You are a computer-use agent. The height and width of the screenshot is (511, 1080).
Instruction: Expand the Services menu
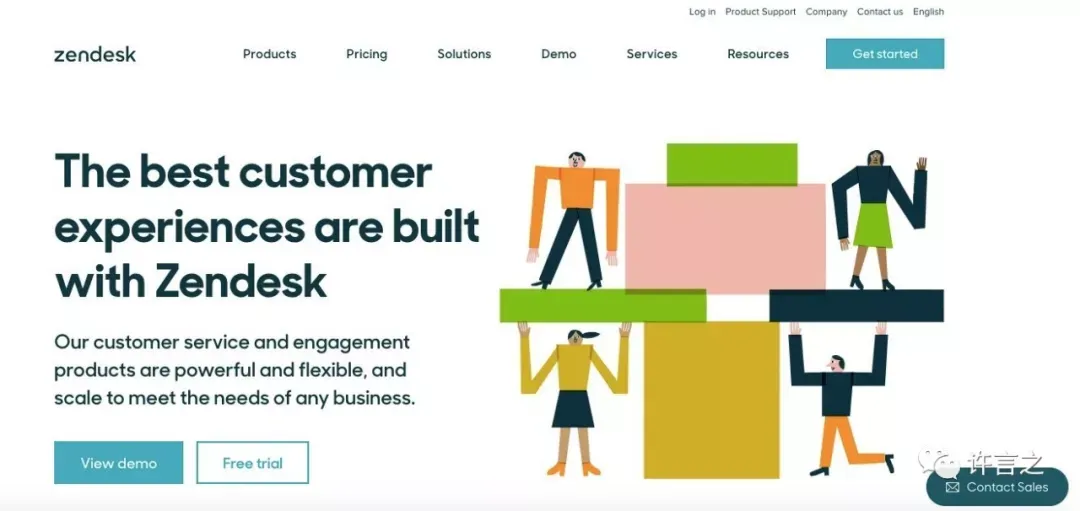click(652, 54)
